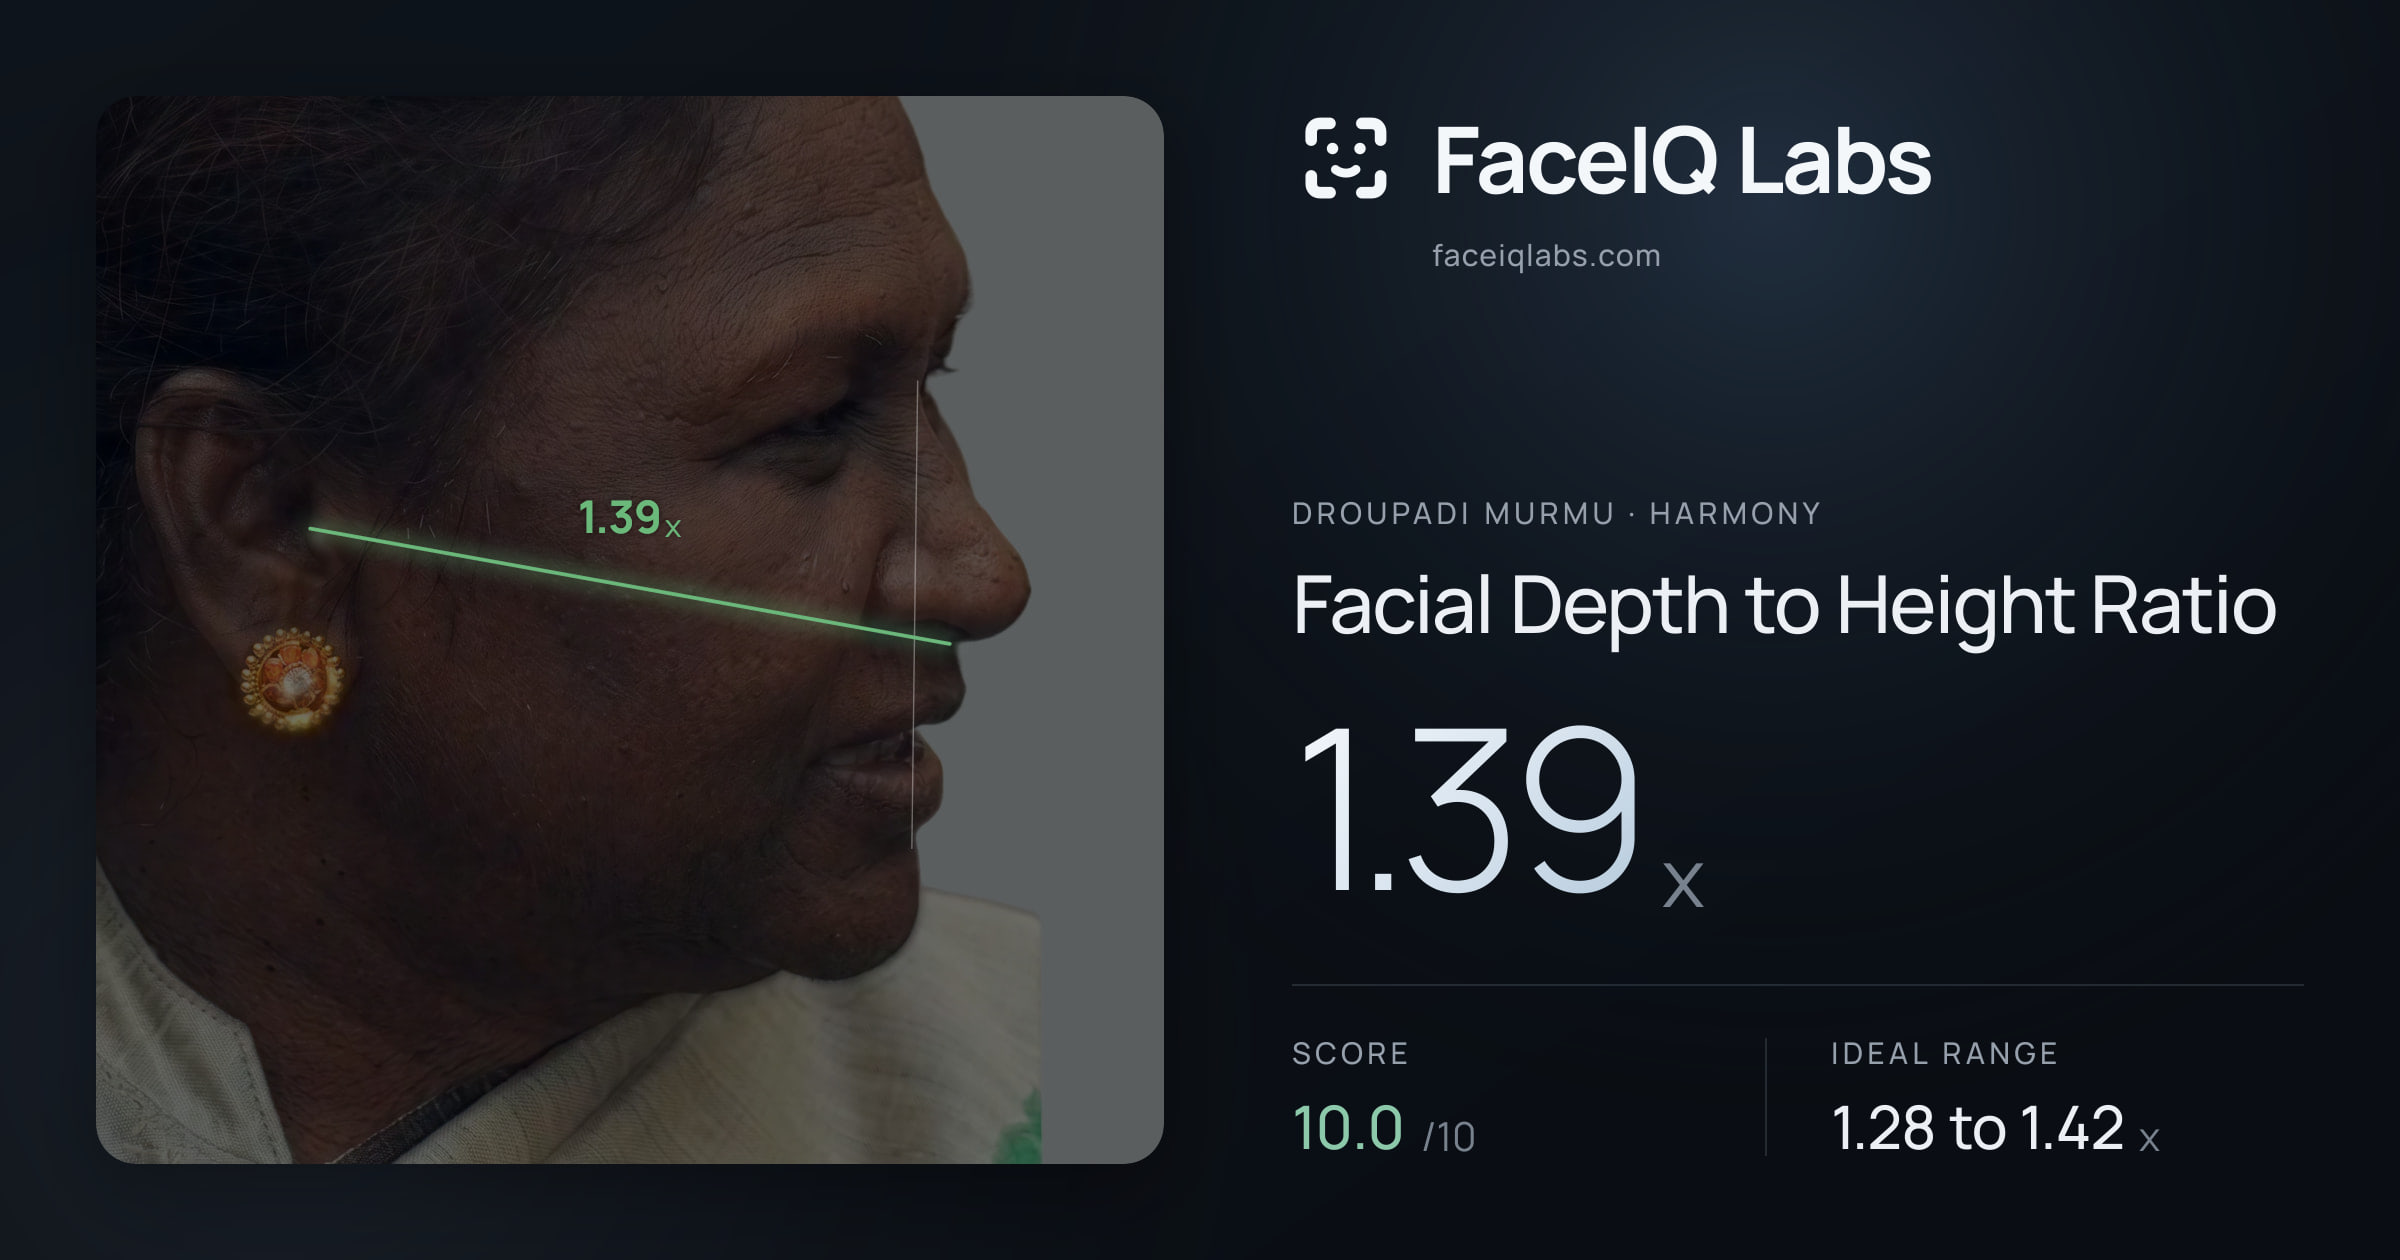Open the faceiqlabs.com link
Viewport: 2400px width, 1260px height.
tap(1546, 256)
